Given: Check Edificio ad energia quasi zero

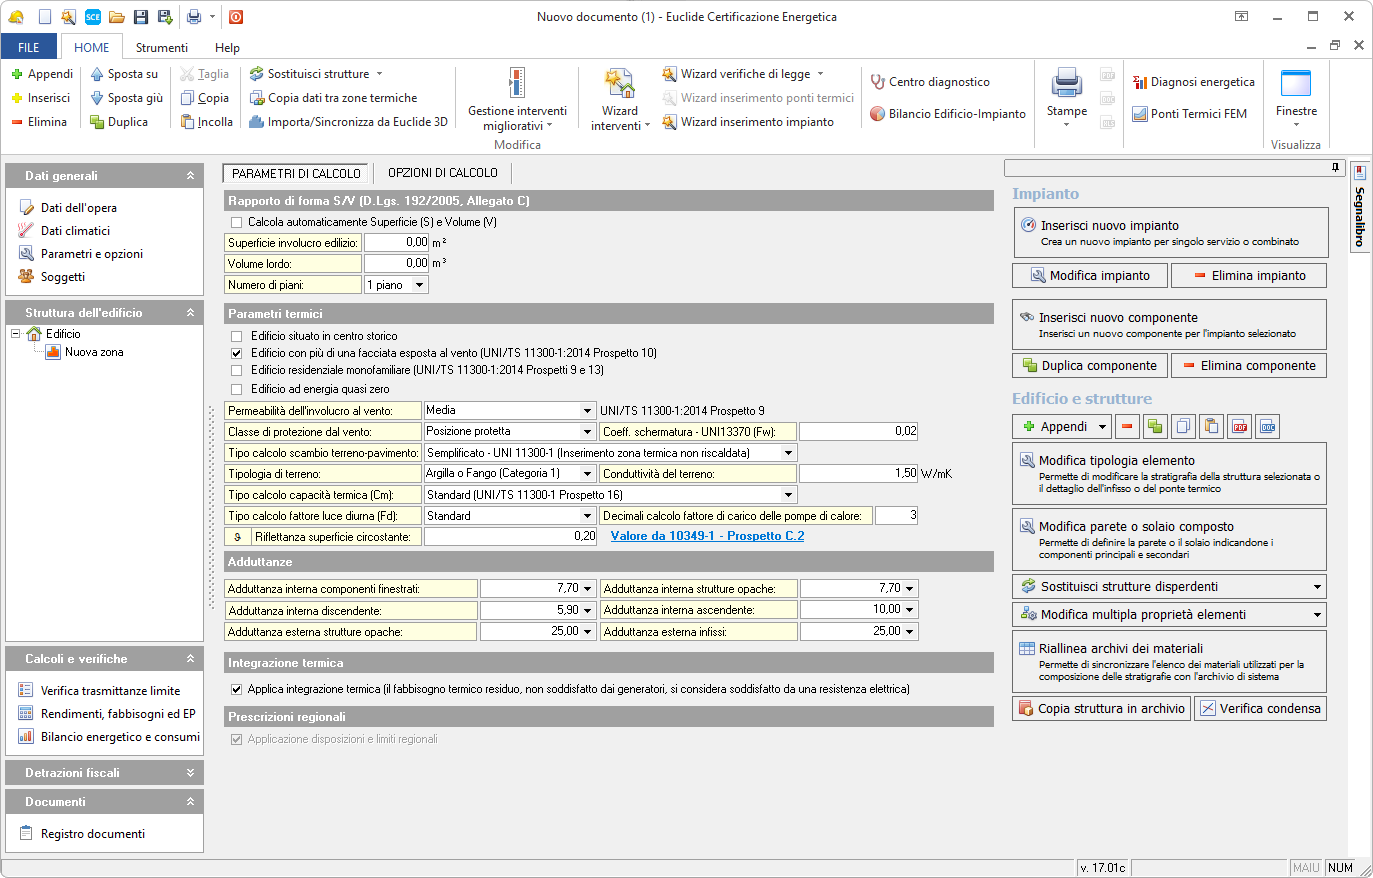Looking at the screenshot, I should [x=237, y=390].
